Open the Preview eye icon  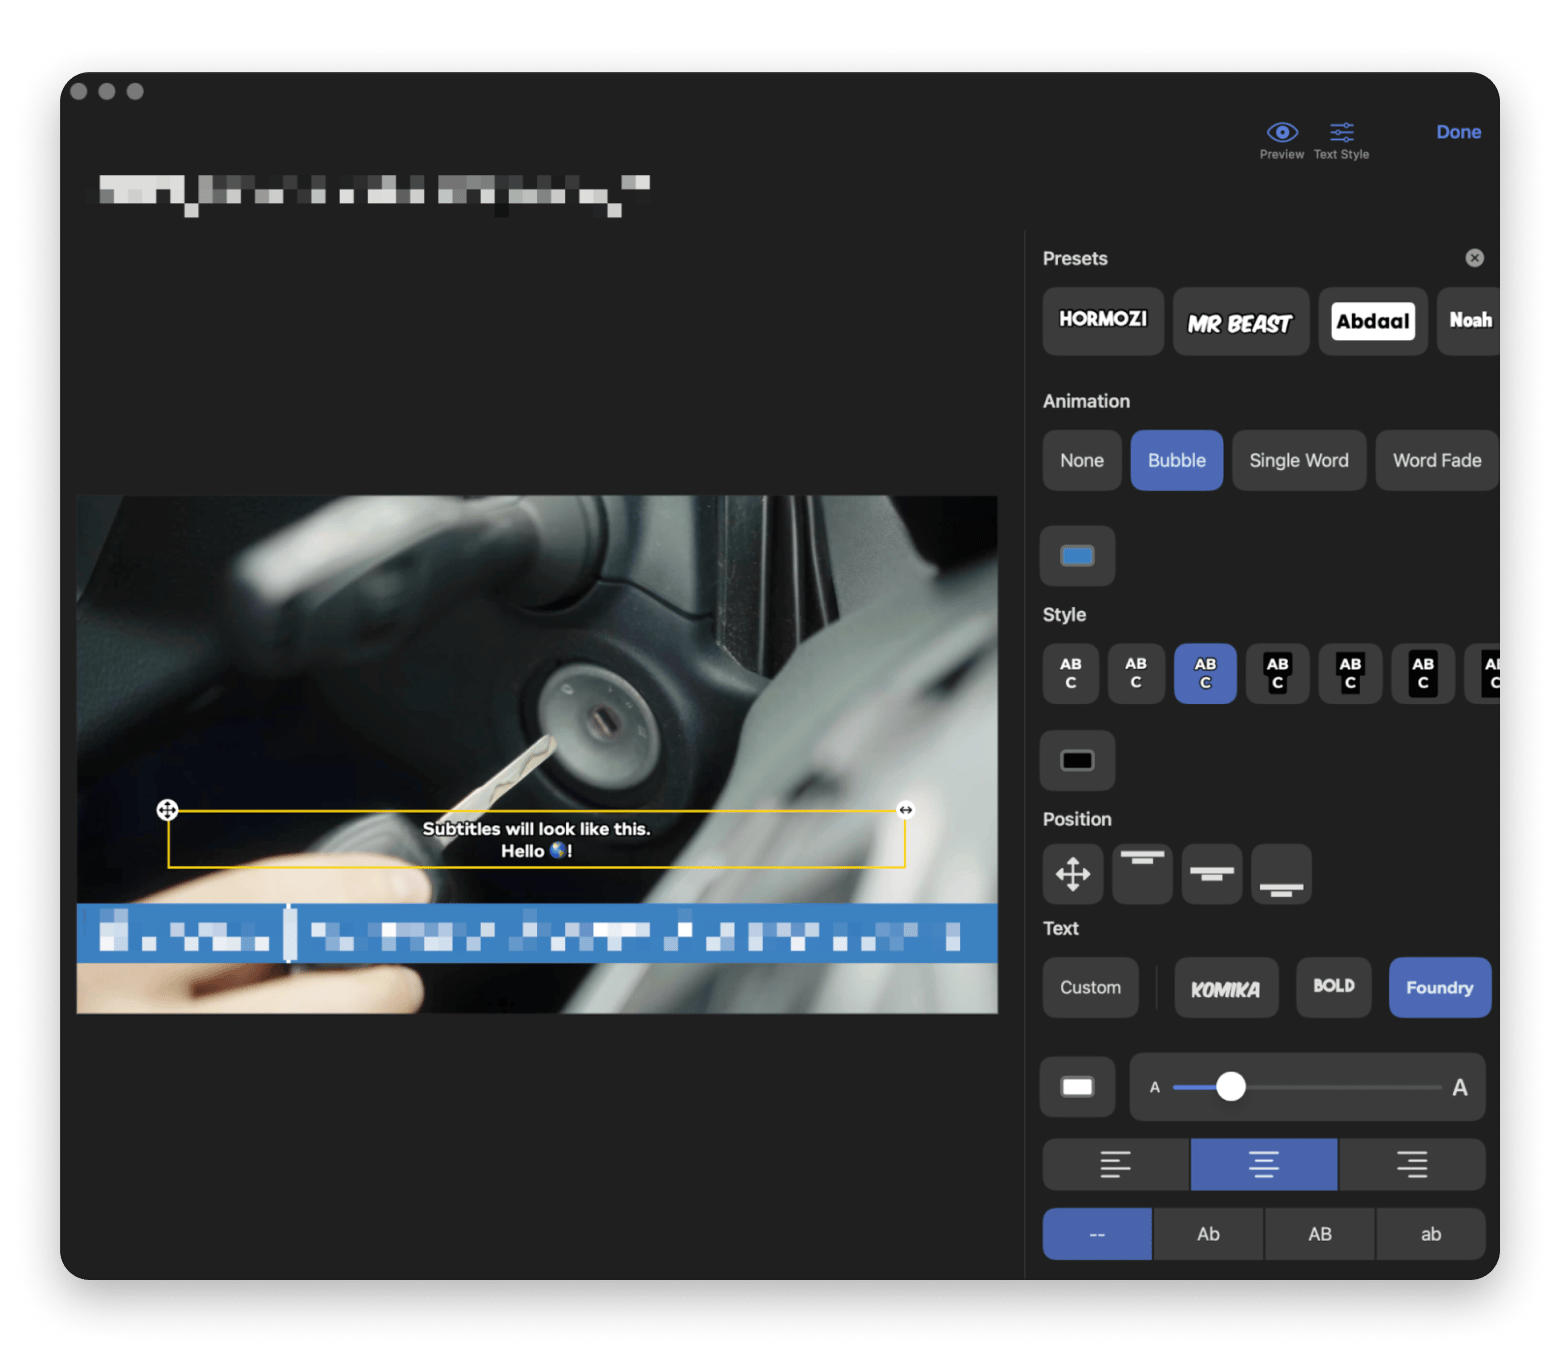[1281, 134]
